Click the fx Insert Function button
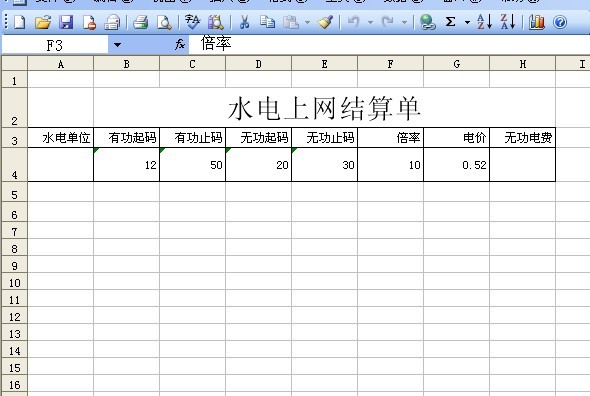Viewport: 590px width, 396px height. click(x=180, y=45)
